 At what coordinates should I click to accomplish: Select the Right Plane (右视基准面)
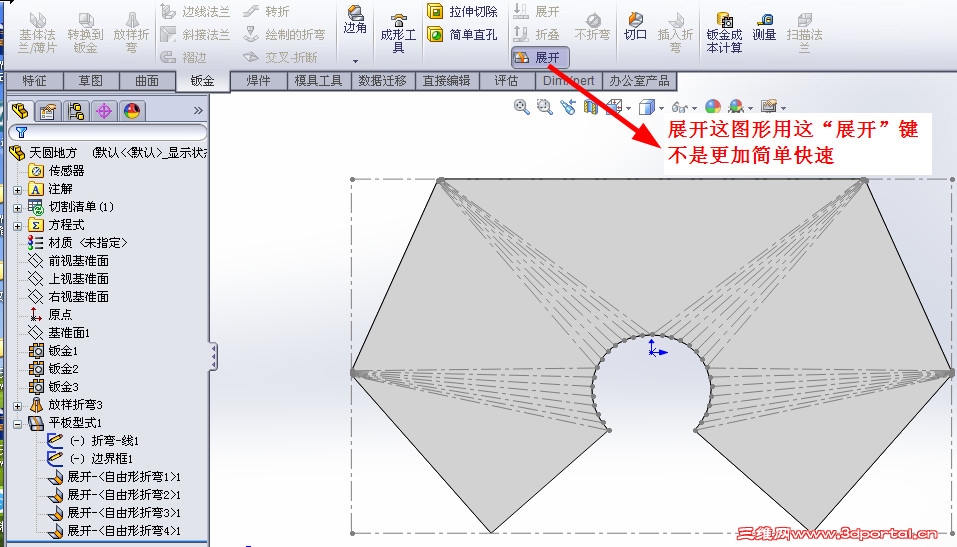pyautogui.click(x=69, y=297)
